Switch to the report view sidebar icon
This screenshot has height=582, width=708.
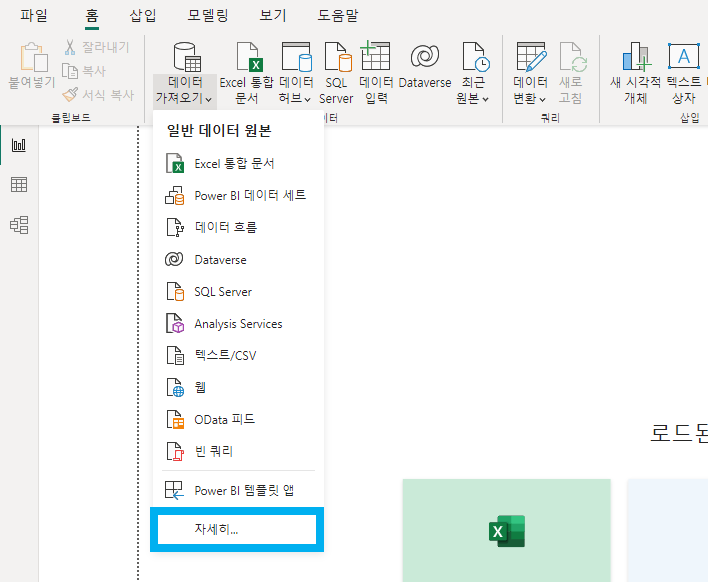pyautogui.click(x=19, y=145)
